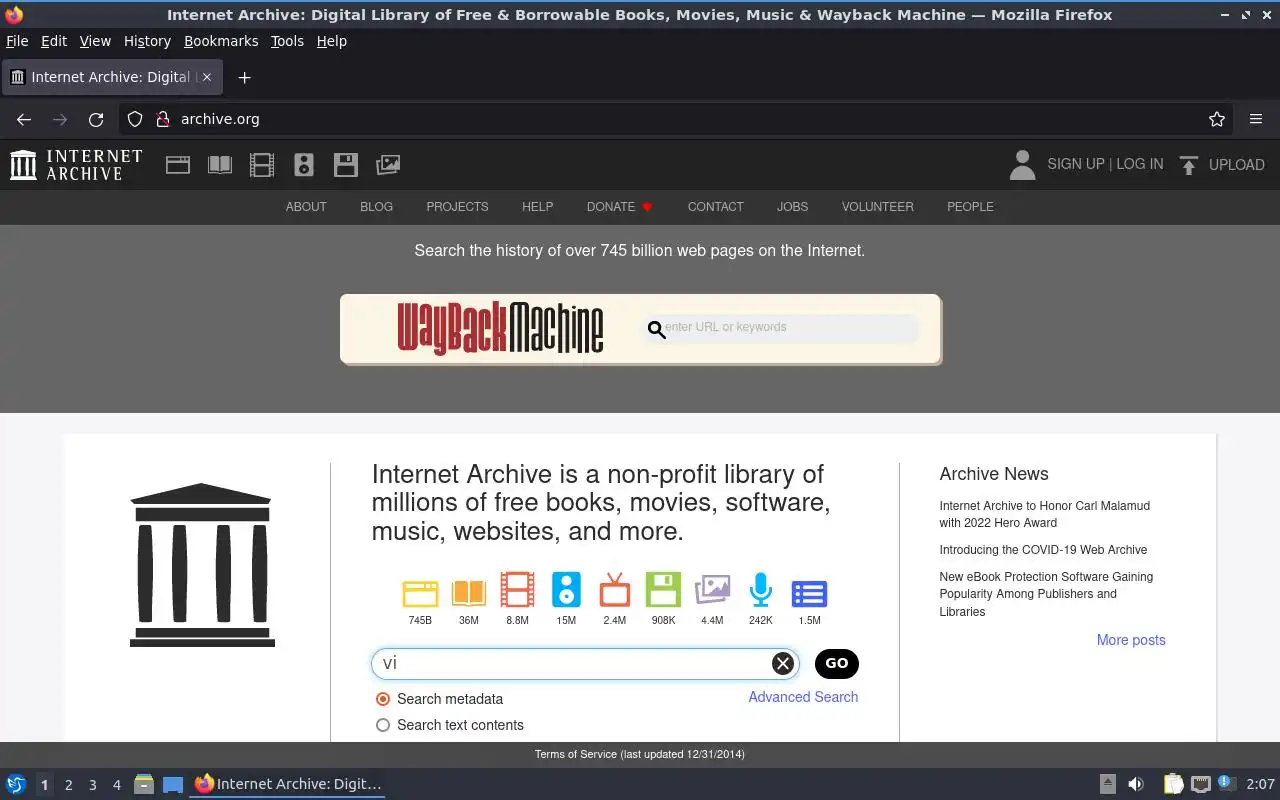Image resolution: width=1280 pixels, height=800 pixels.
Task: Open the More posts link
Action: pyautogui.click(x=1131, y=640)
